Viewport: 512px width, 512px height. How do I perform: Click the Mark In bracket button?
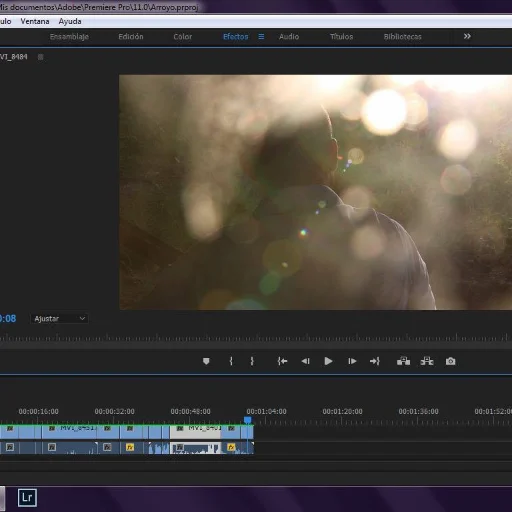coord(231,361)
